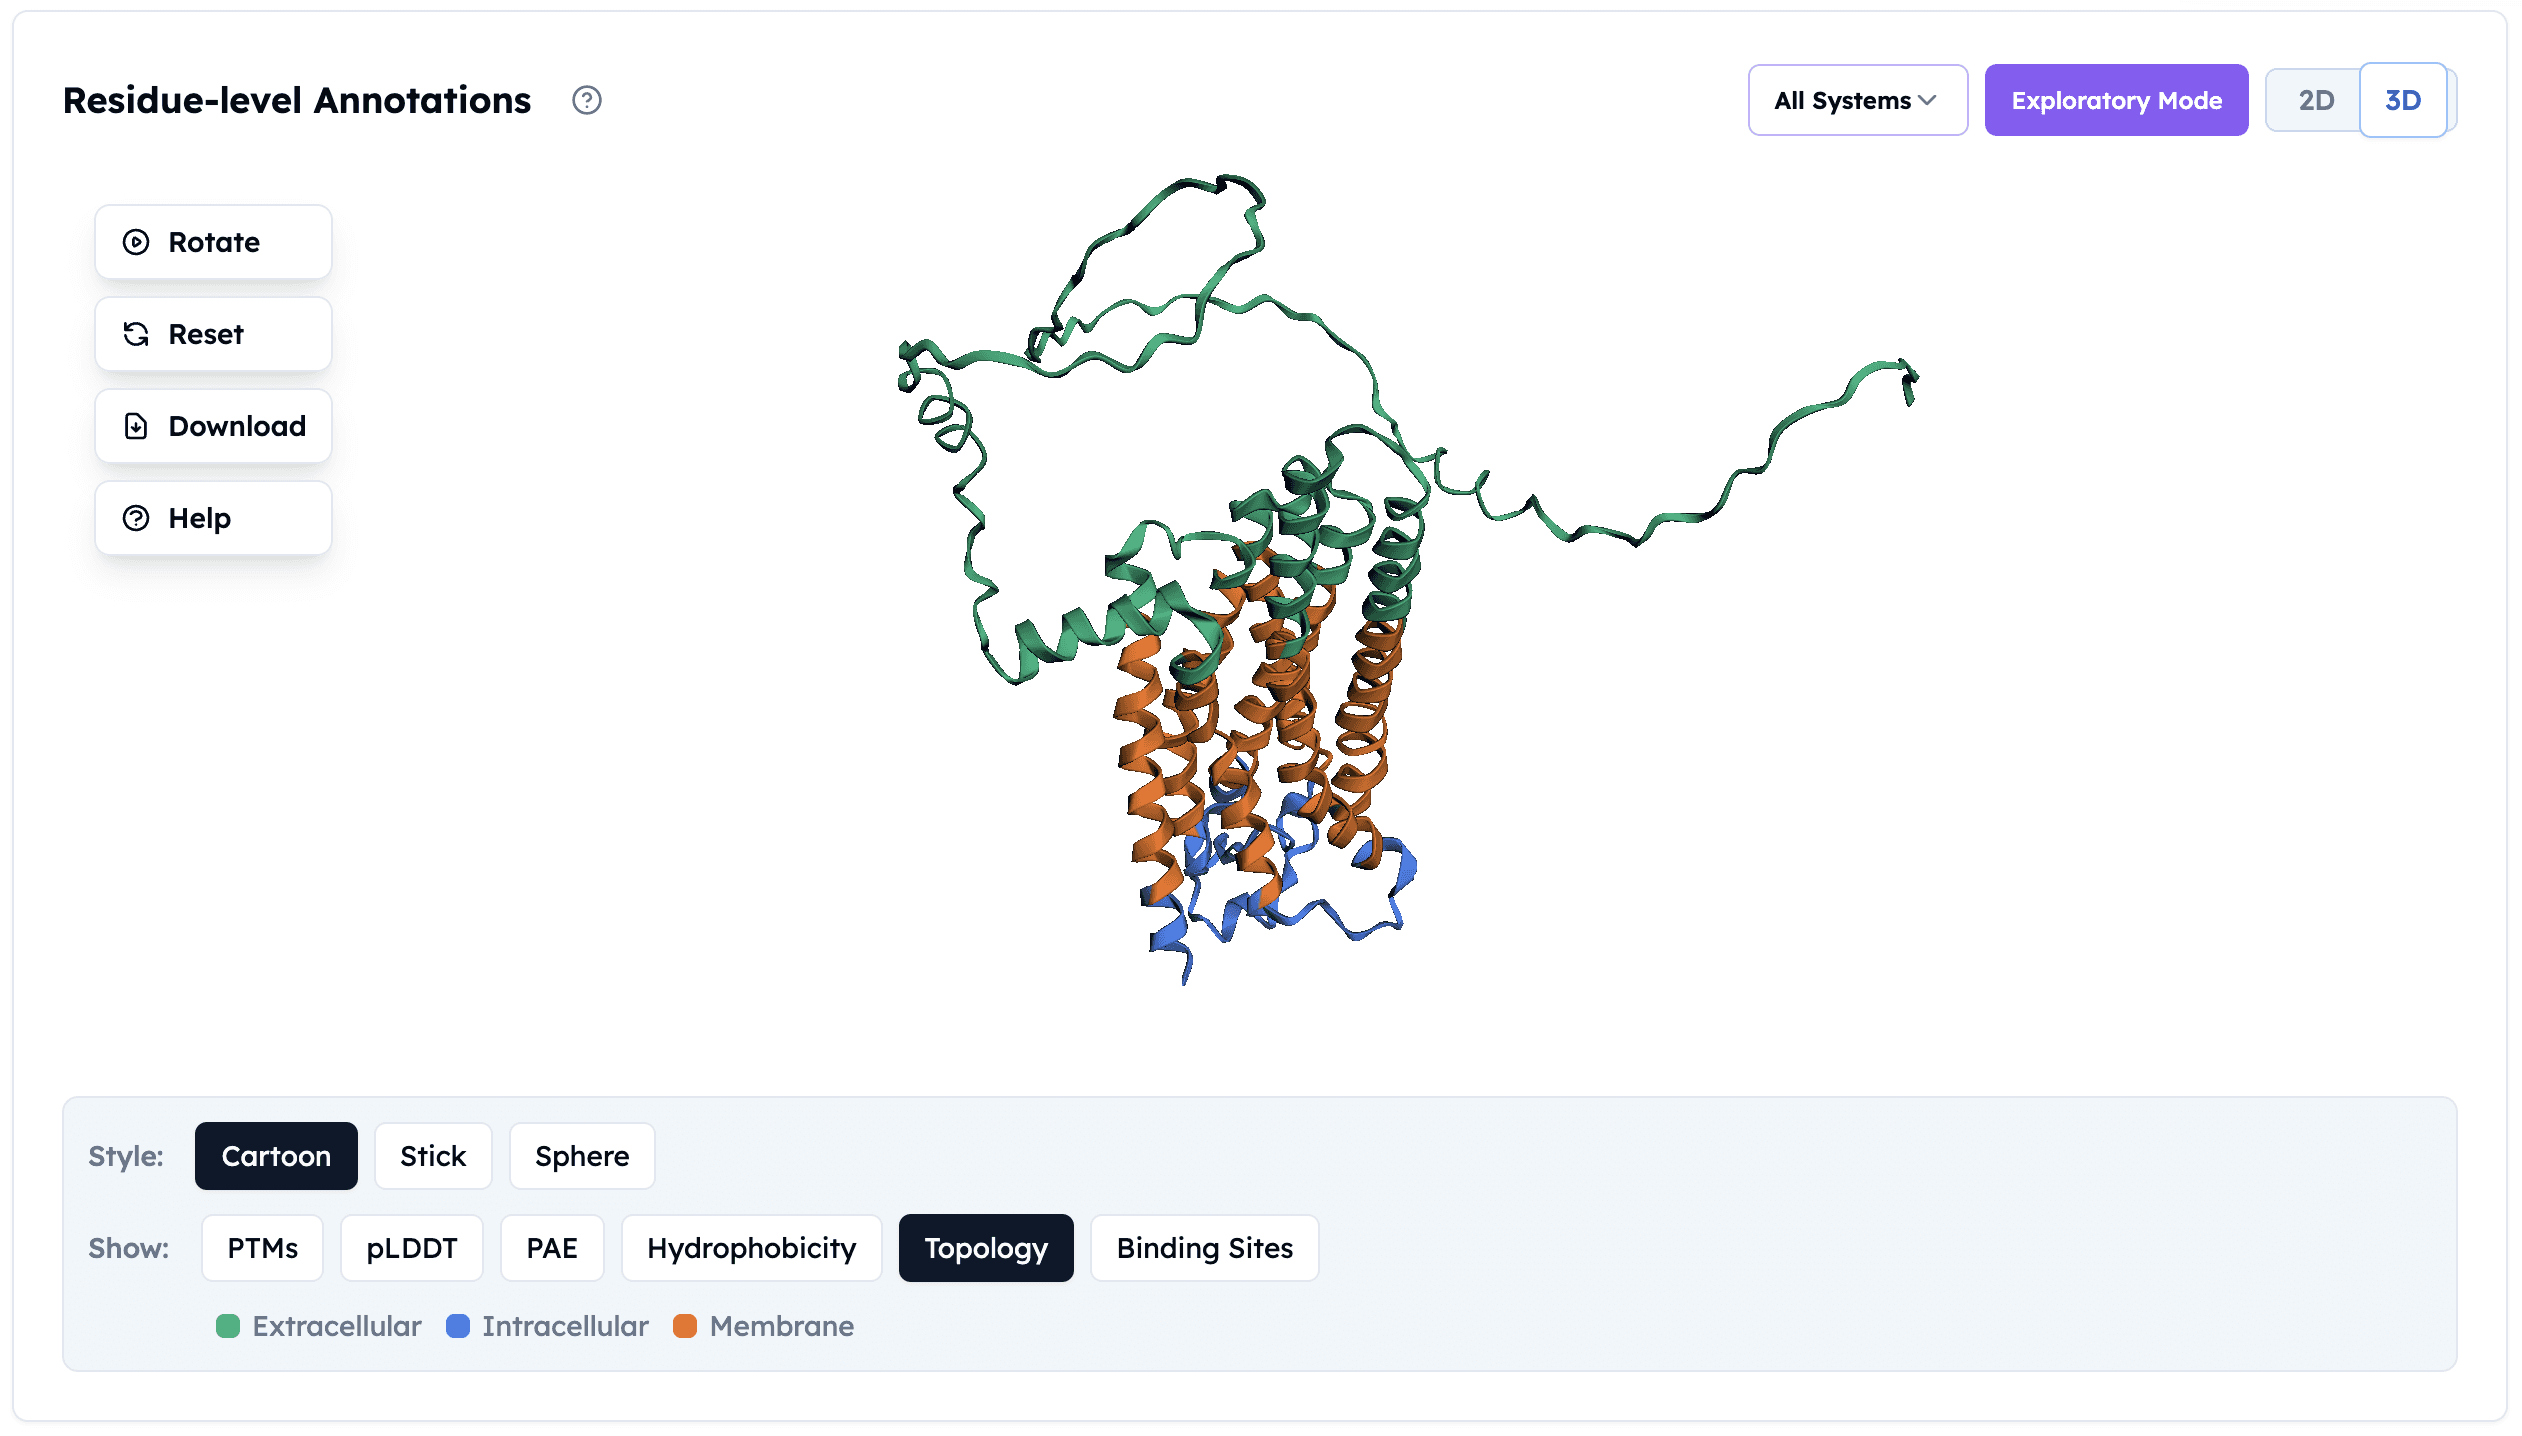Click the Rotate play icon
Screen dimensions: 2522x1436
[x=136, y=242]
